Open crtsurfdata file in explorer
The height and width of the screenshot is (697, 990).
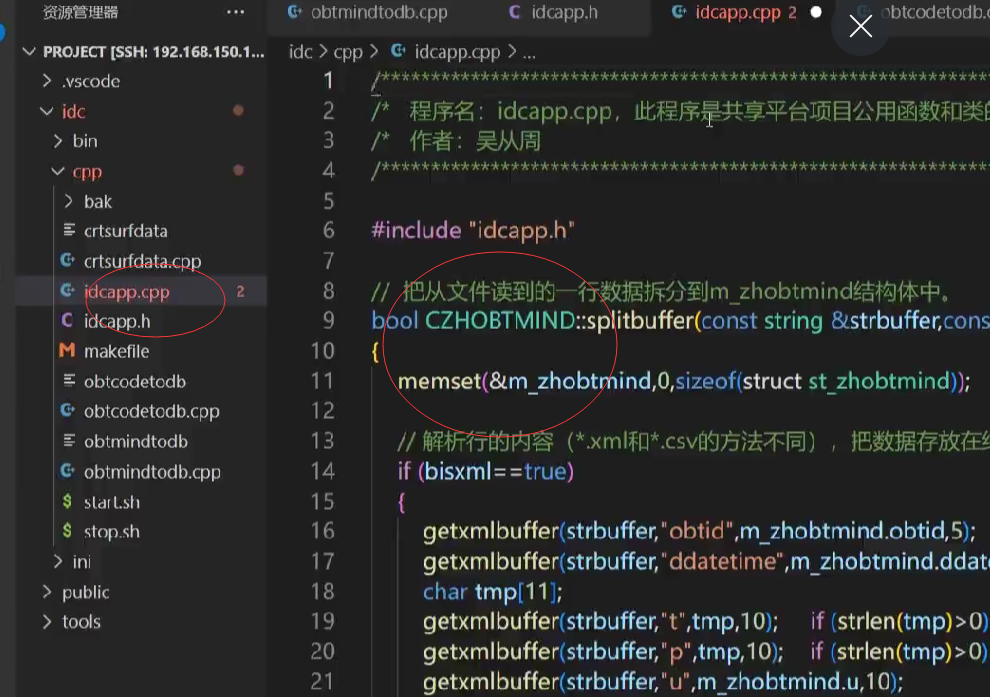click(126, 231)
